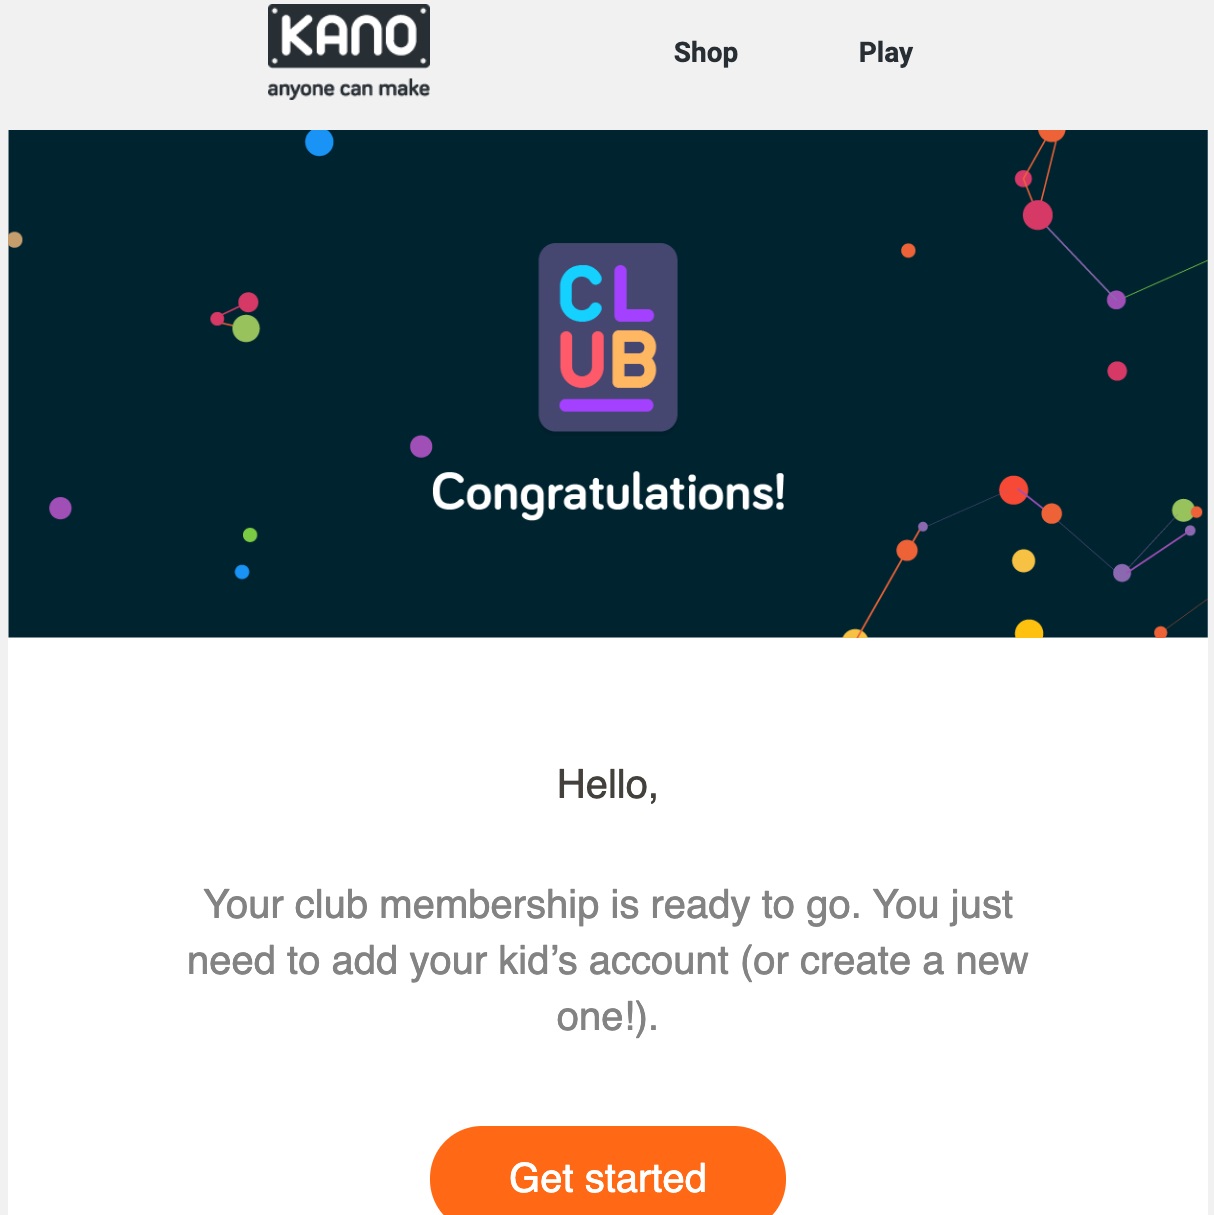This screenshot has height=1215, width=1214.
Task: Open the Shop section
Action: (705, 52)
